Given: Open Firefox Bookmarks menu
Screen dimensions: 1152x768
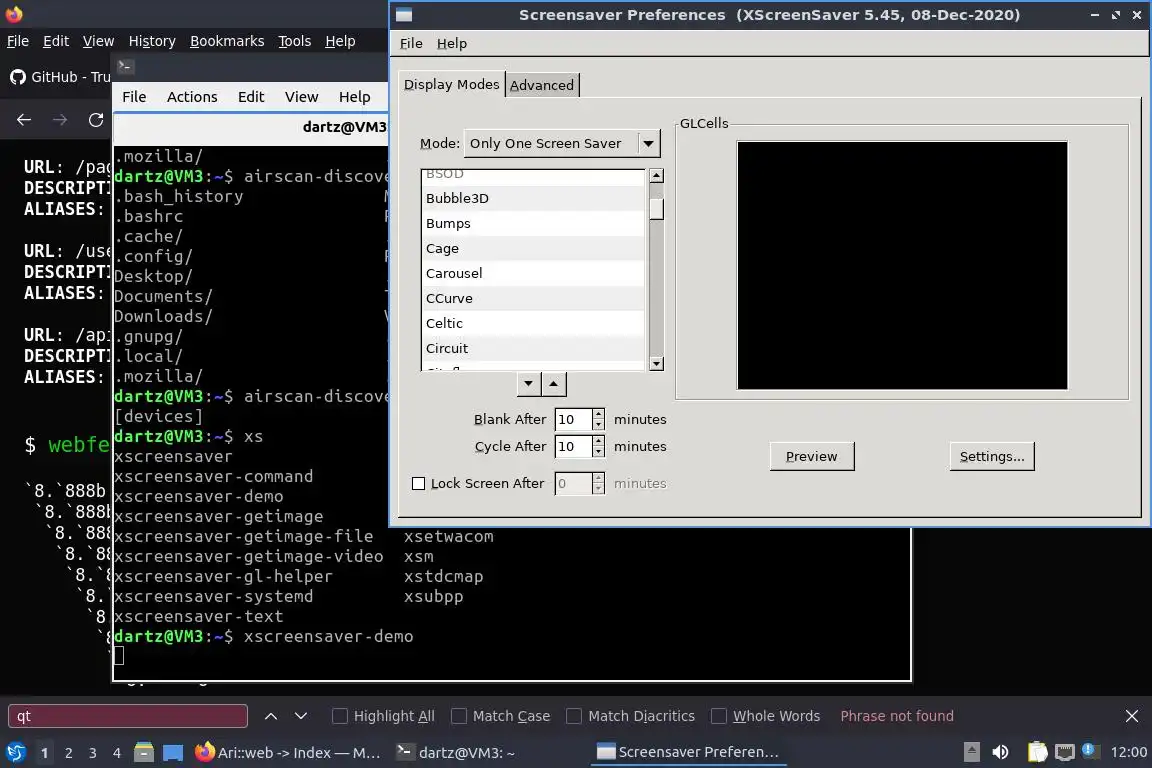Looking at the screenshot, I should click(x=227, y=41).
